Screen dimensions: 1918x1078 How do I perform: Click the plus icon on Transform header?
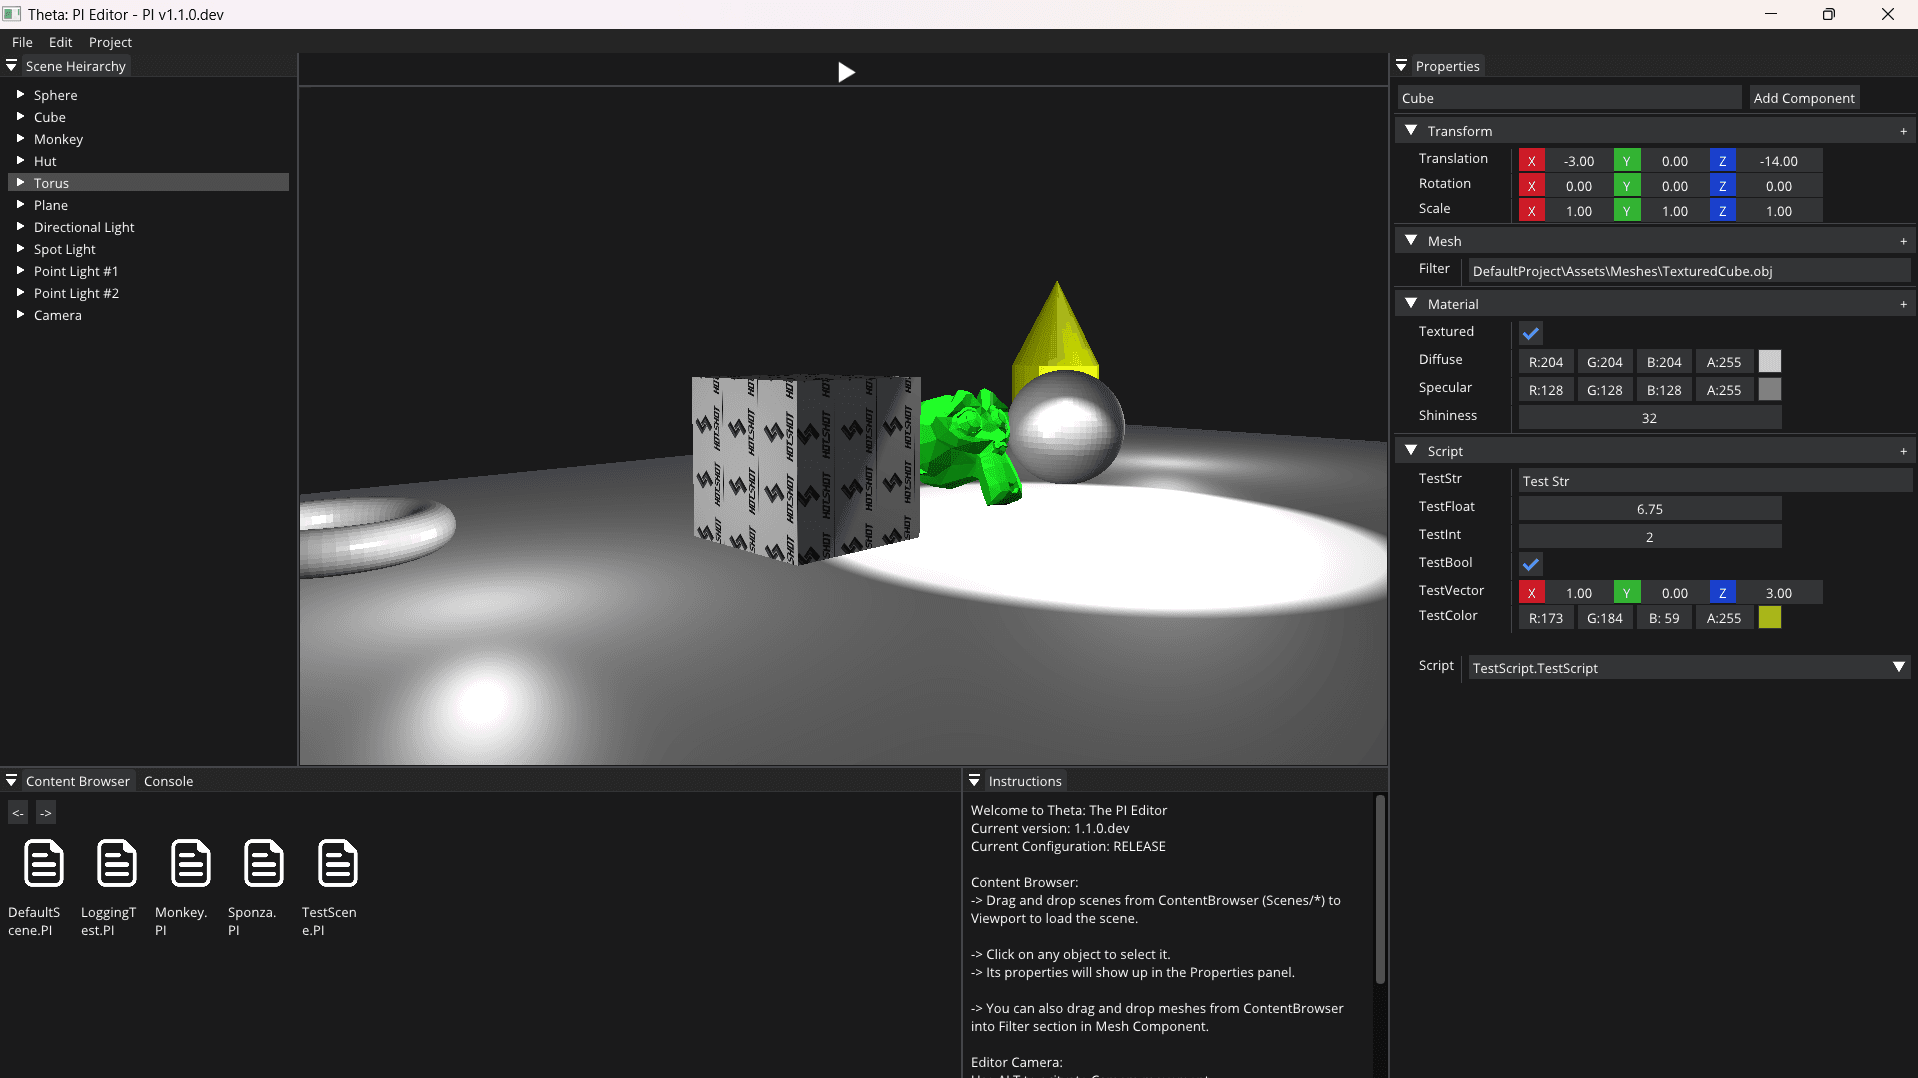1903,131
